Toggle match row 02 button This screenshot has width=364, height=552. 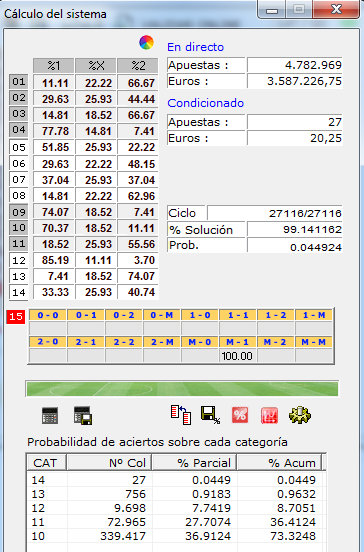[19, 98]
